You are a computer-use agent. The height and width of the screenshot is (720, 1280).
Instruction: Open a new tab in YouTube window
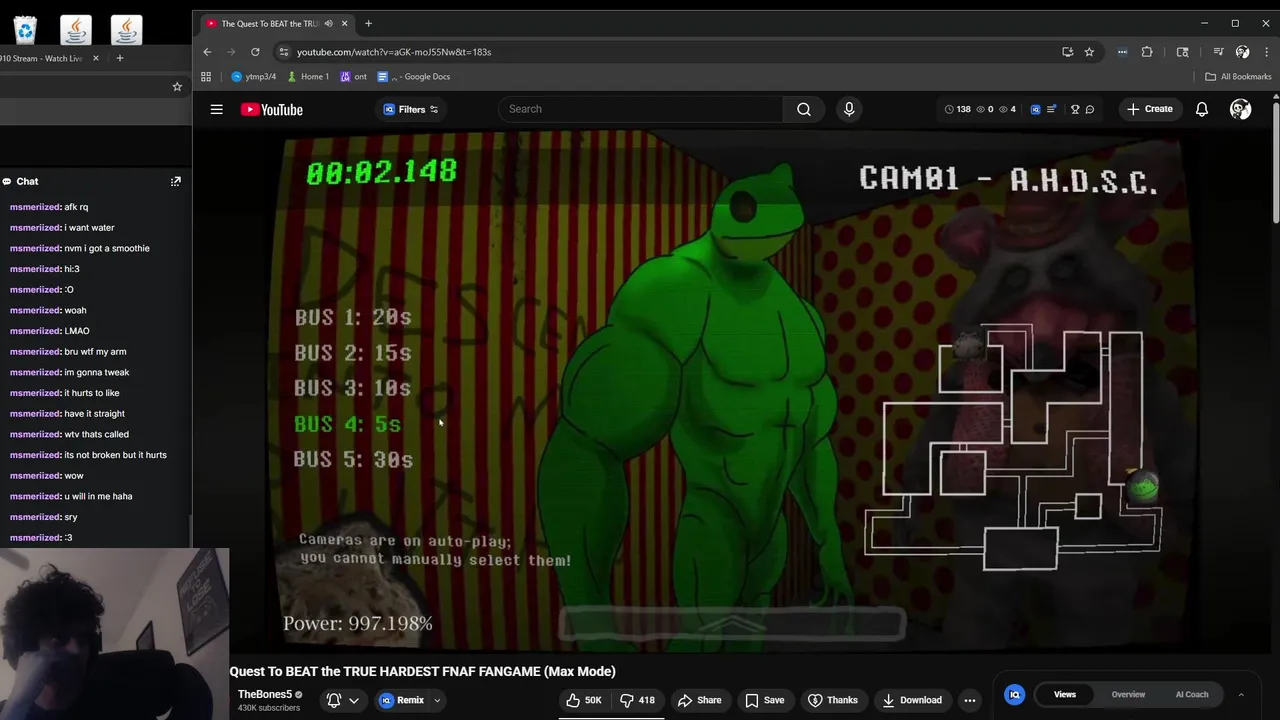pos(368,23)
